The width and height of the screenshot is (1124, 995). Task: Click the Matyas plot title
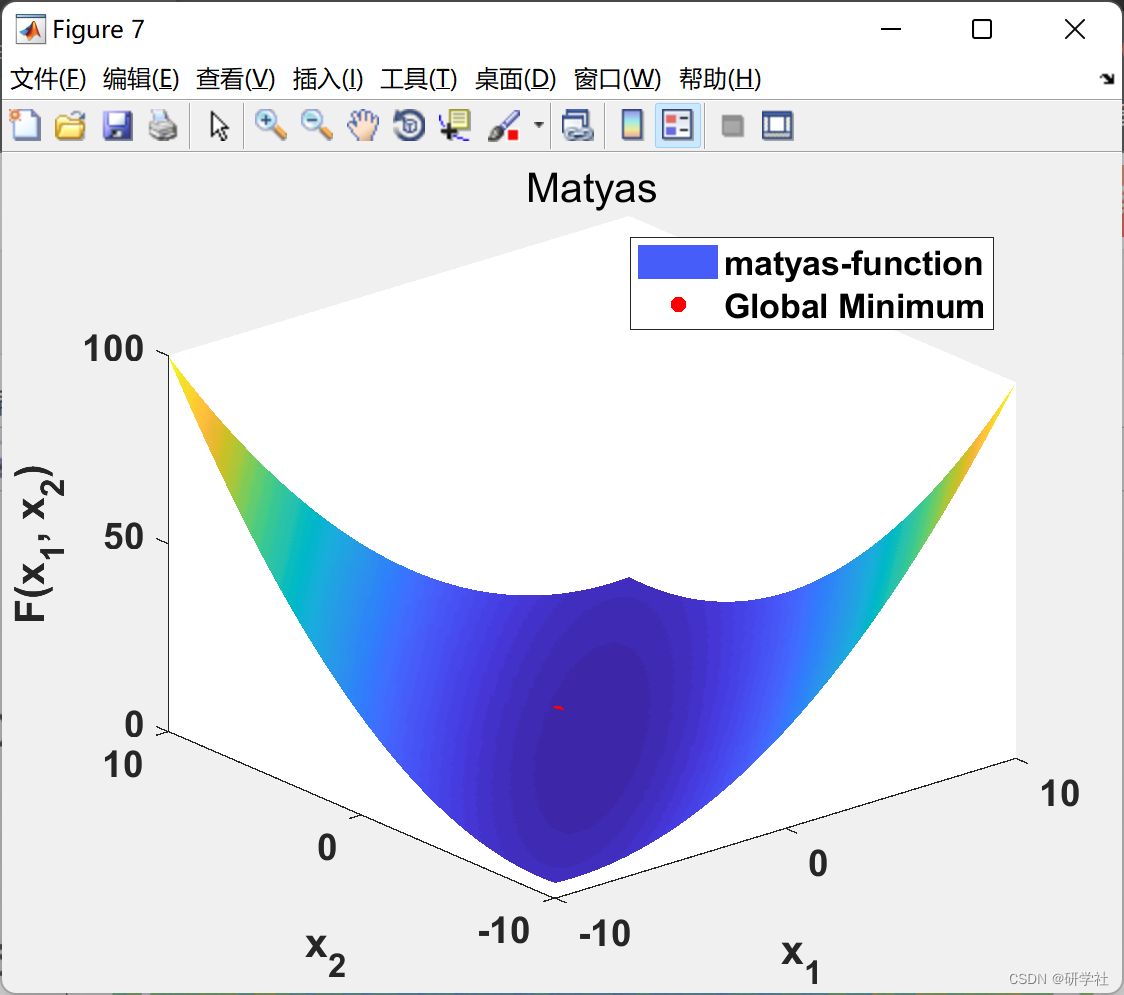(x=591, y=189)
